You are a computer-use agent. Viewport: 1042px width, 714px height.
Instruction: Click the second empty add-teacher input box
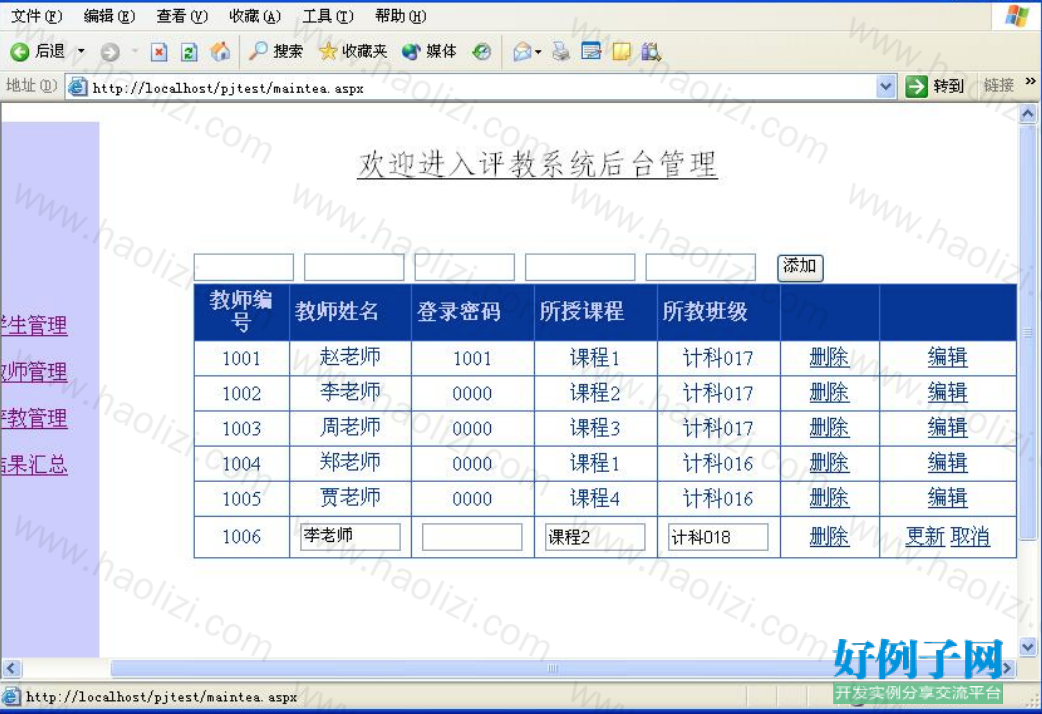354,267
